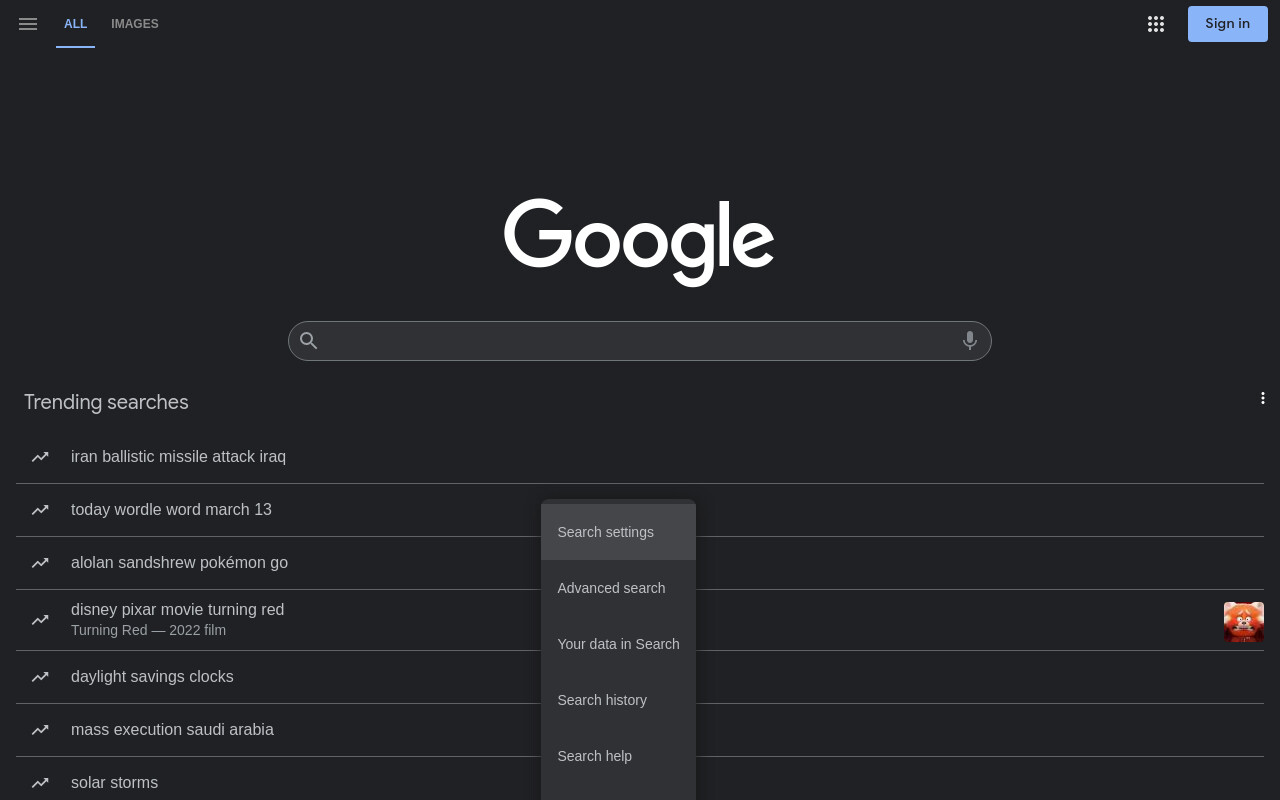Open the hamburger main menu
Screen dimensions: 1280x800
(x=28, y=24)
